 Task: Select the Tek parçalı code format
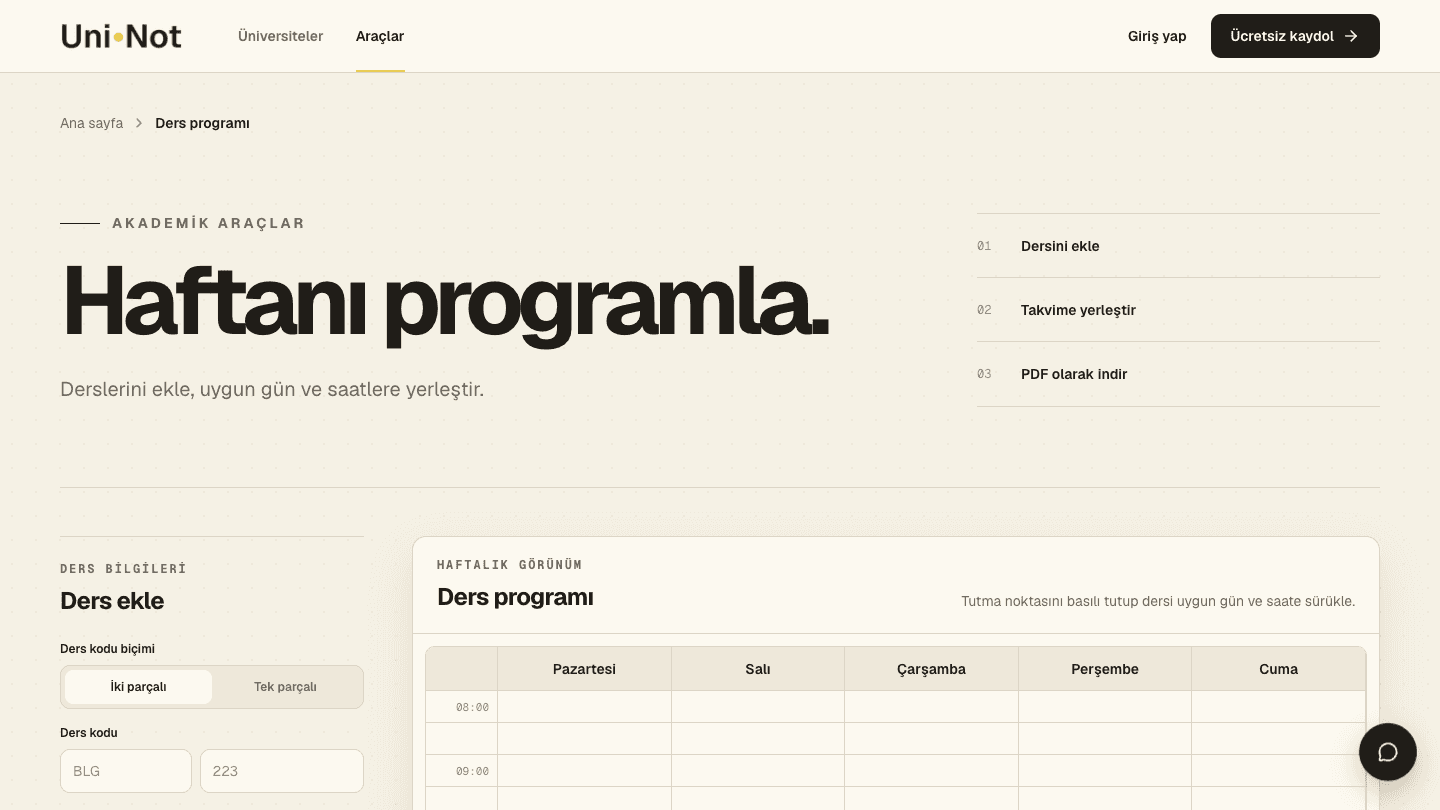[285, 687]
